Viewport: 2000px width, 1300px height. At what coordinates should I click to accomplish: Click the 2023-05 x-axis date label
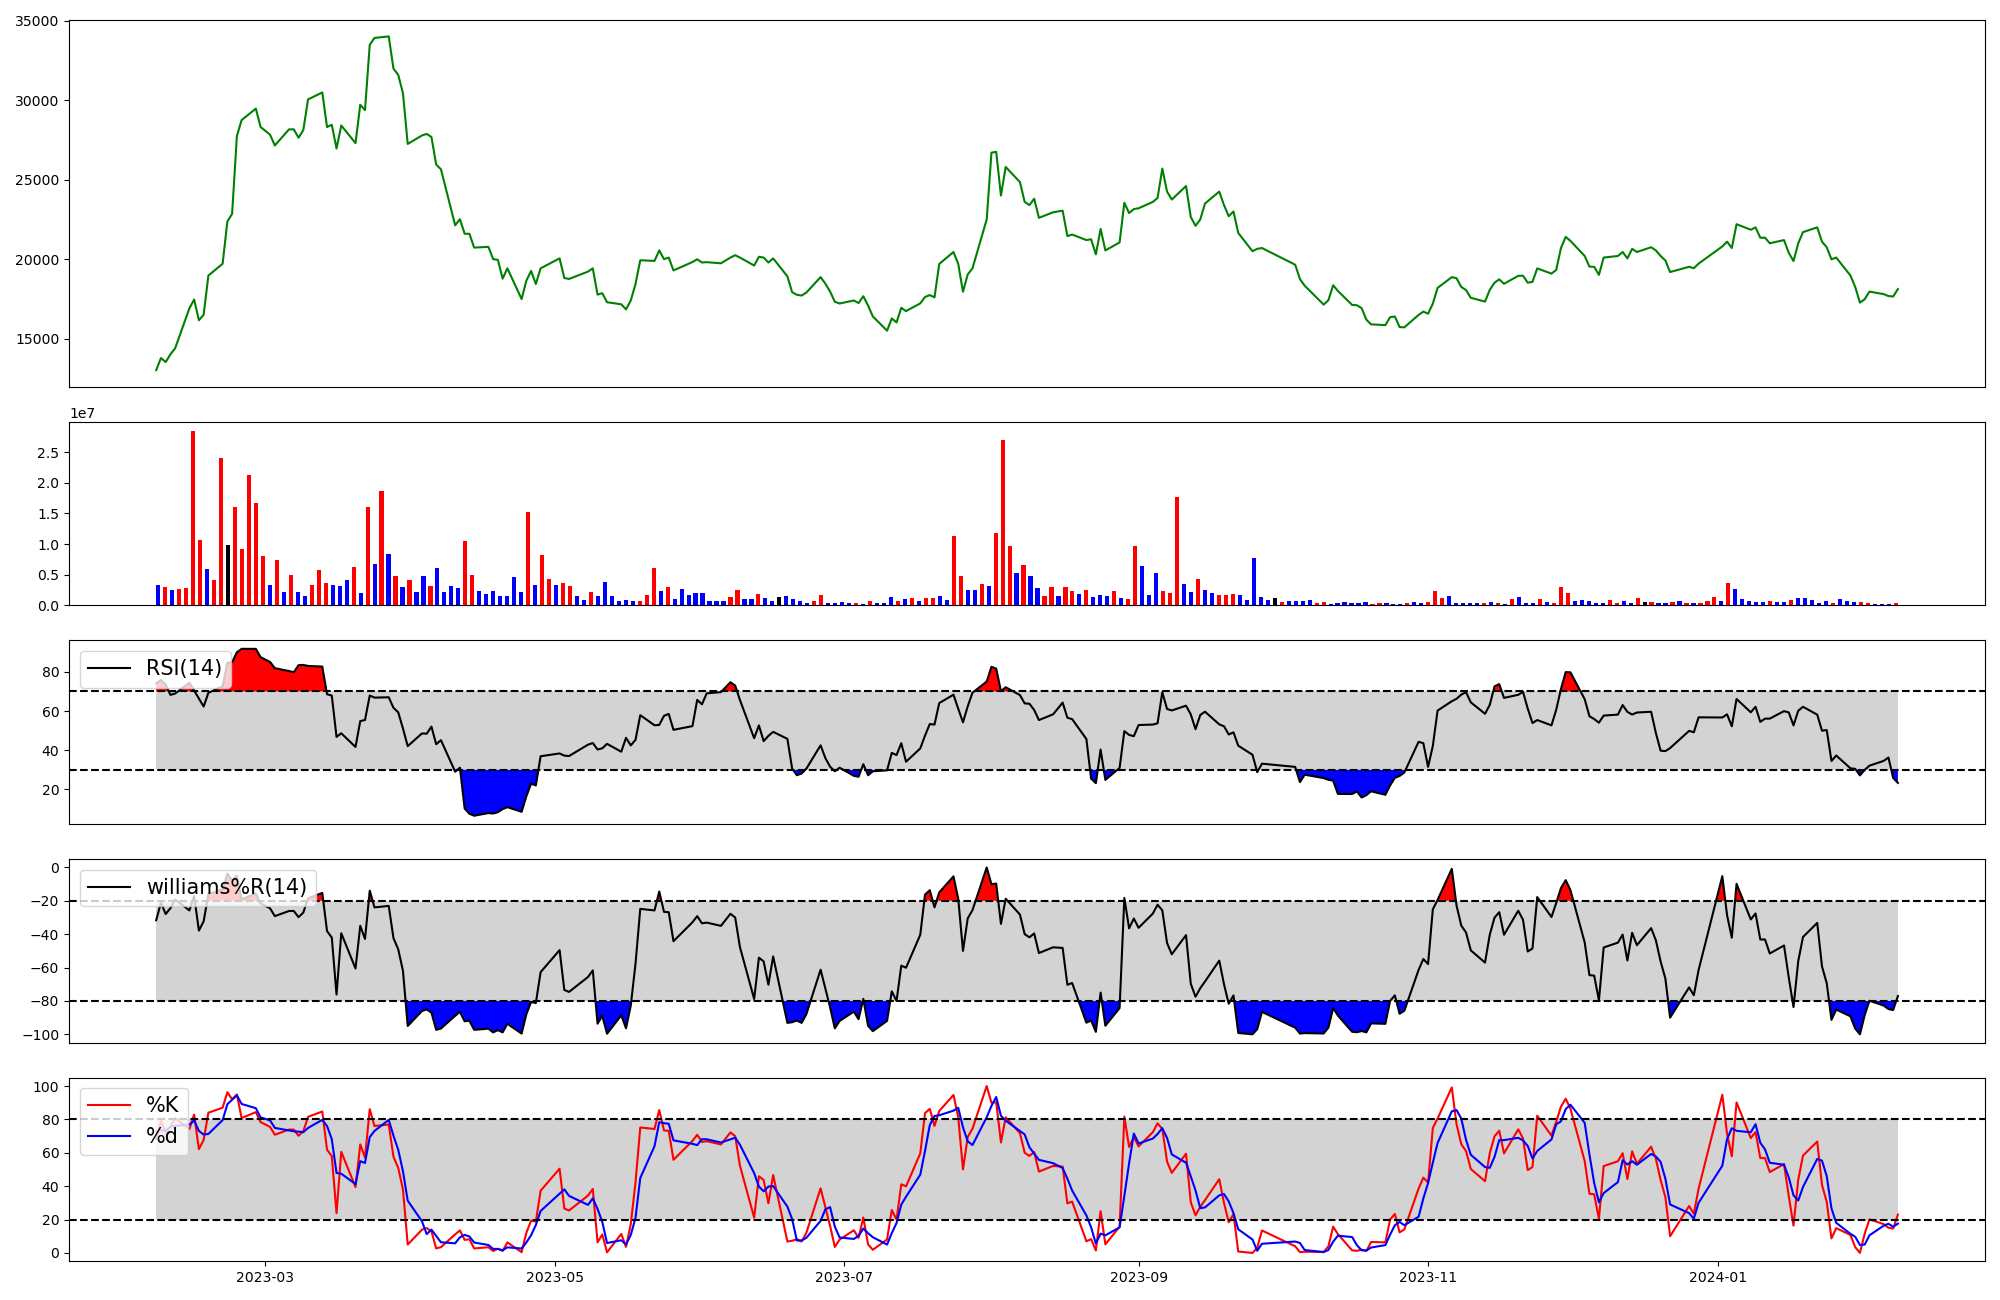coord(554,1277)
